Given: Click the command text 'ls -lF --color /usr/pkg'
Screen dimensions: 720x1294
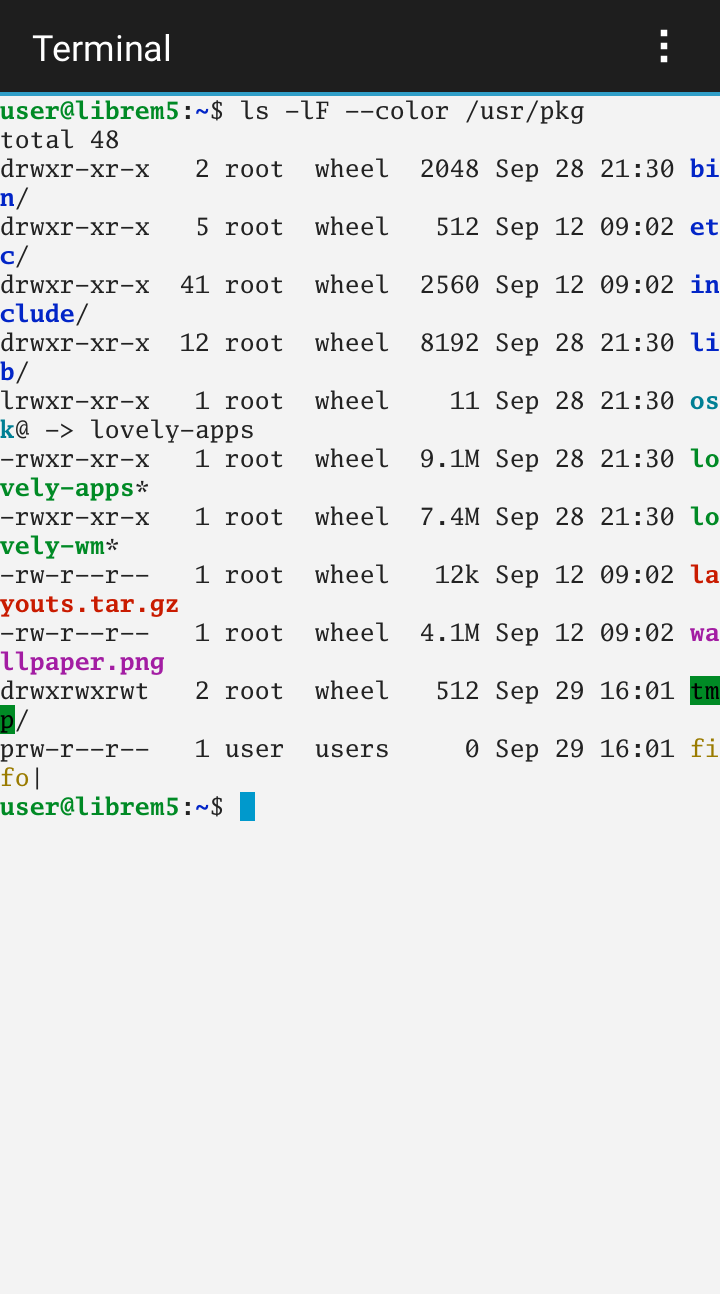Looking at the screenshot, I should (x=412, y=111).
